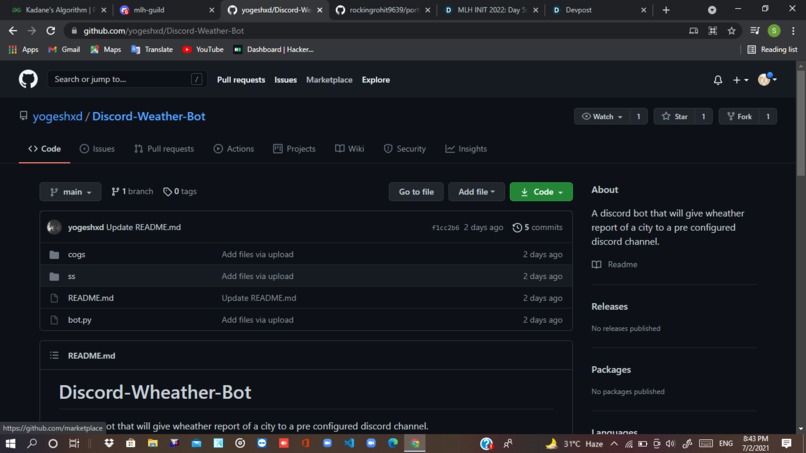The height and width of the screenshot is (453, 806).
Task: Open a new browser tab
Action: pyautogui.click(x=666, y=10)
